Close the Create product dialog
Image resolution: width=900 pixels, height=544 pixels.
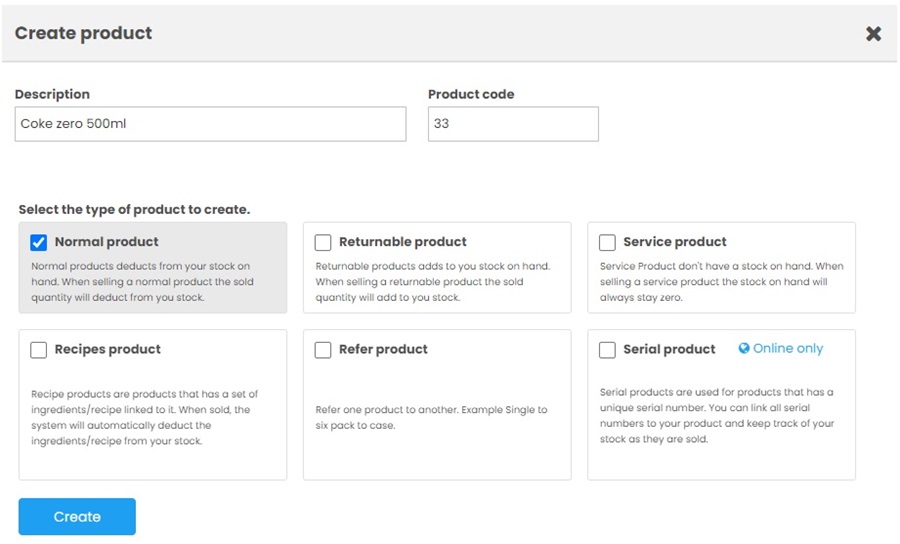coord(873,33)
